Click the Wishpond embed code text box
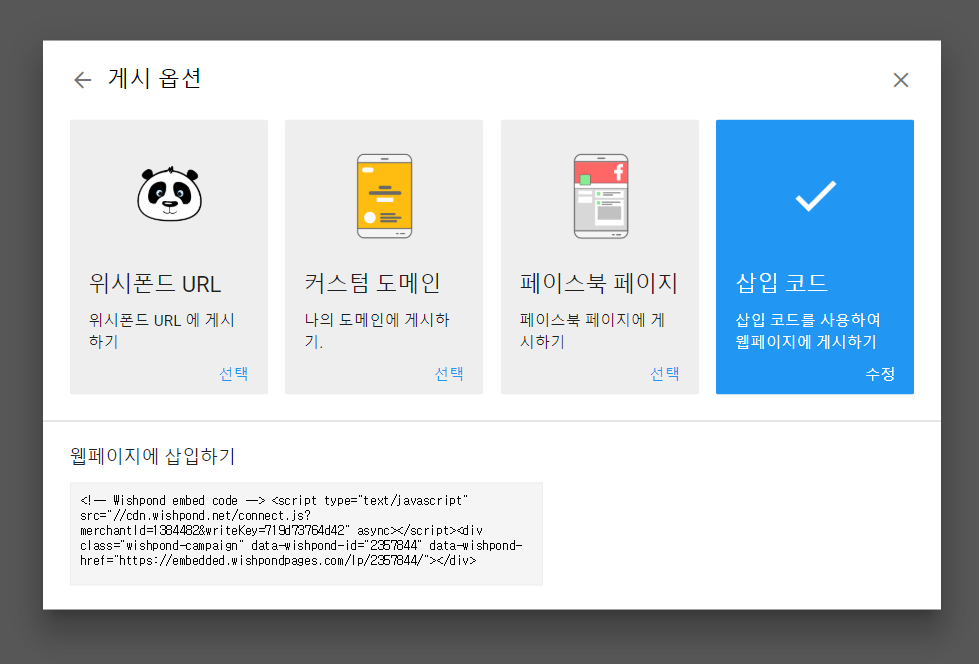 click(306, 533)
